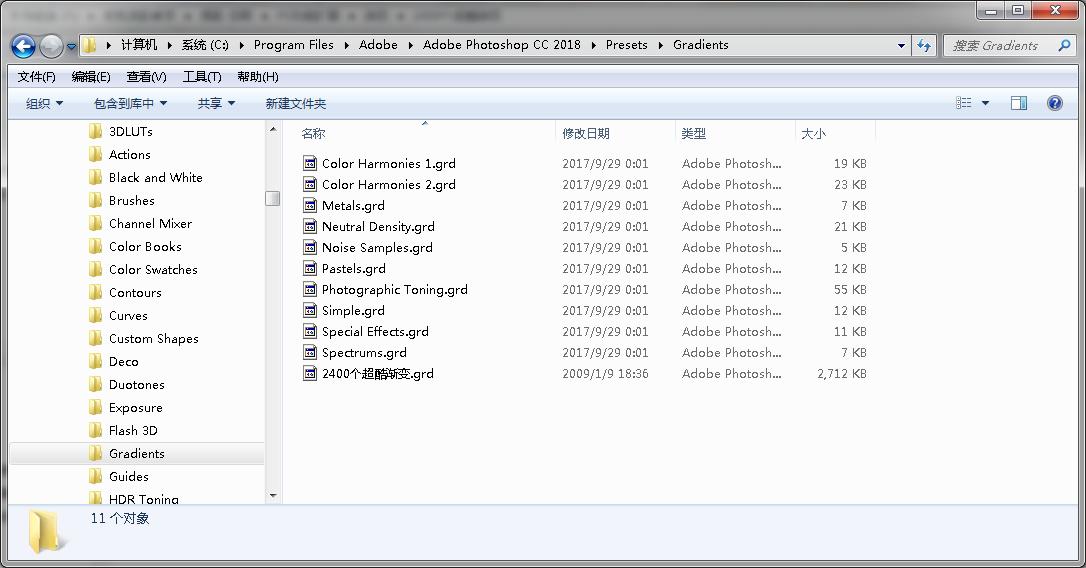The image size is (1086, 568).
Task: Click the Adobe Photoshop CC 2018 breadcrumb
Action: pos(501,45)
